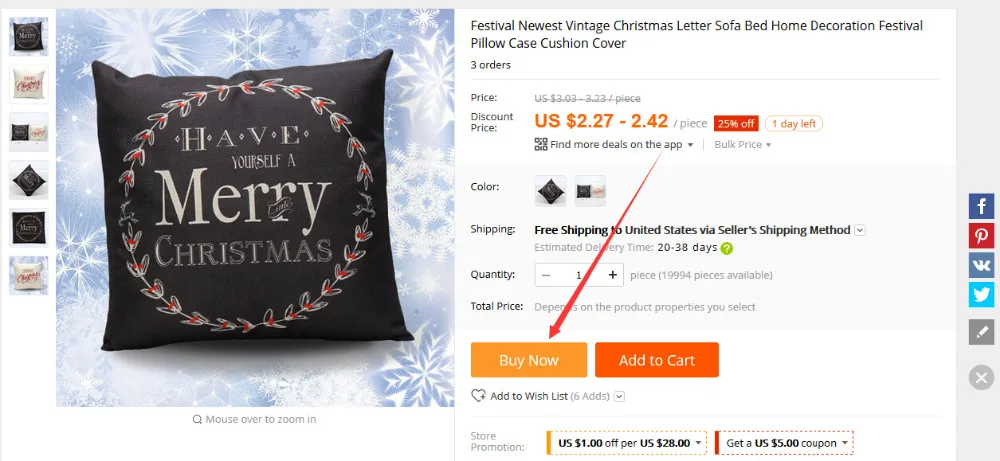Select the black pillow color swatch
Viewport: 1000px width, 461px height.
[x=550, y=191]
